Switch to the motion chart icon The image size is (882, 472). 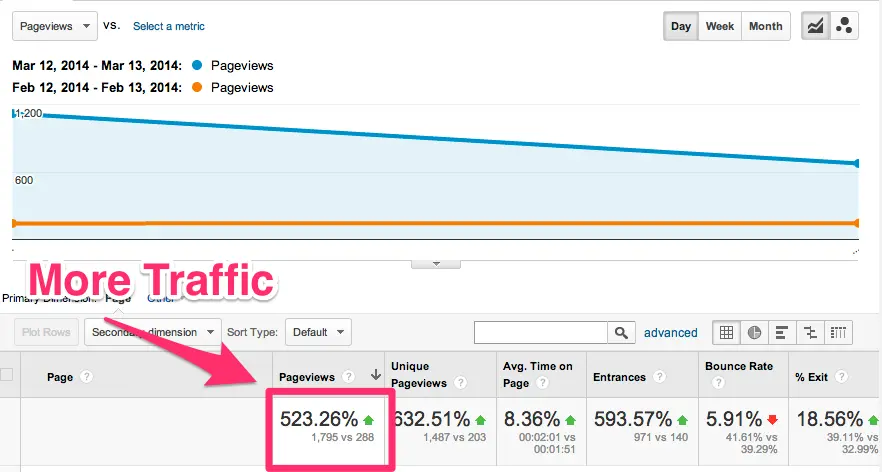(843, 26)
